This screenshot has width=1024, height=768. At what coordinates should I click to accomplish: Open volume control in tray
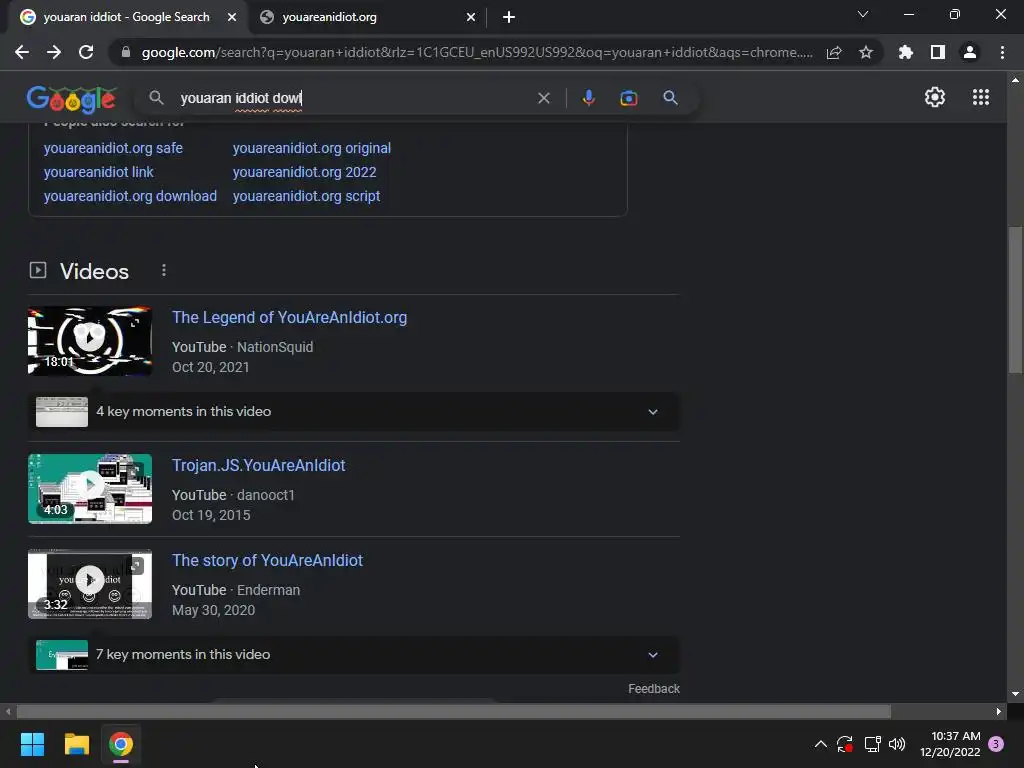[897, 744]
